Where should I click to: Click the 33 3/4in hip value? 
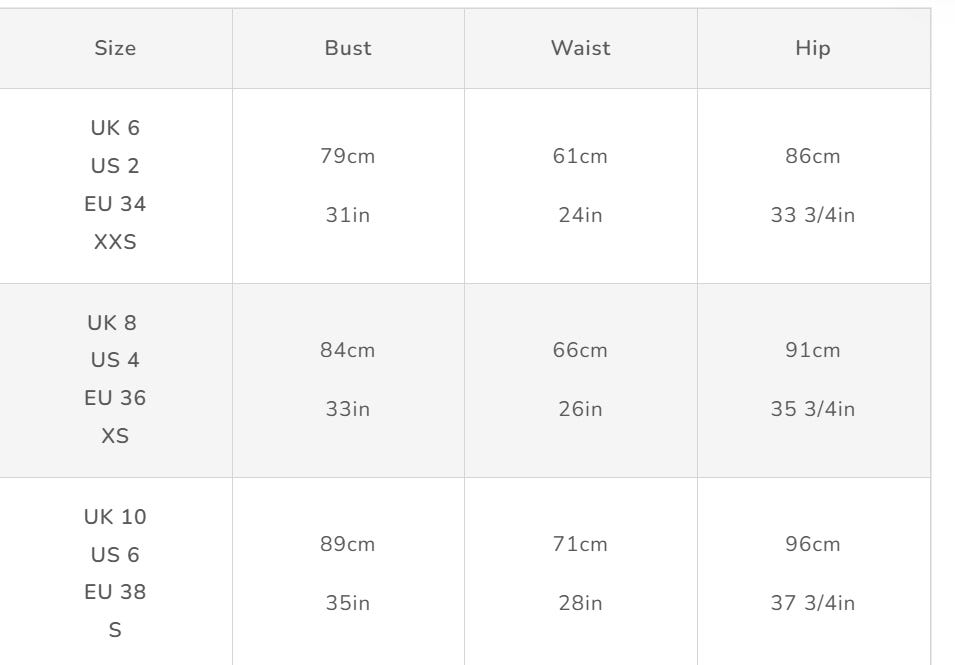[x=812, y=215]
